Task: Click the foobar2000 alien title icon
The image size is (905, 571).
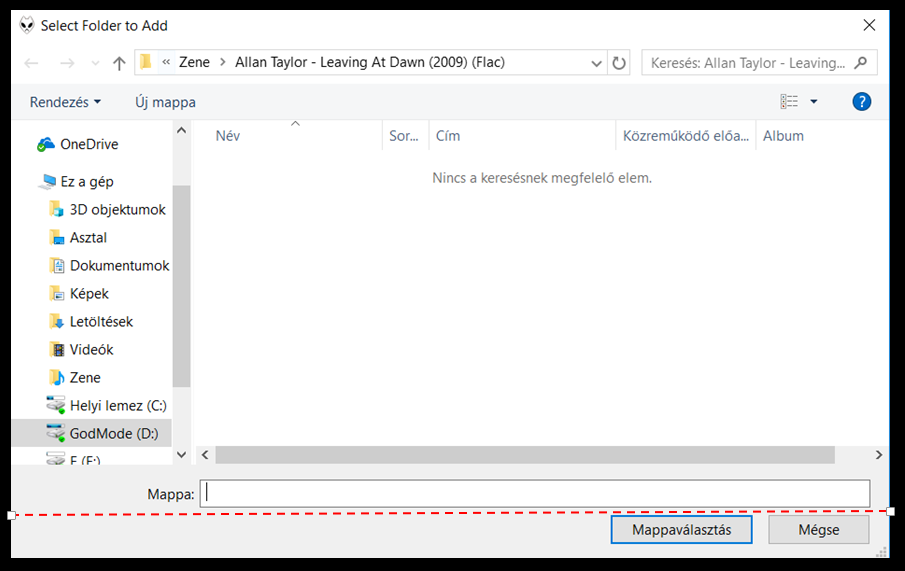Action: coord(27,25)
